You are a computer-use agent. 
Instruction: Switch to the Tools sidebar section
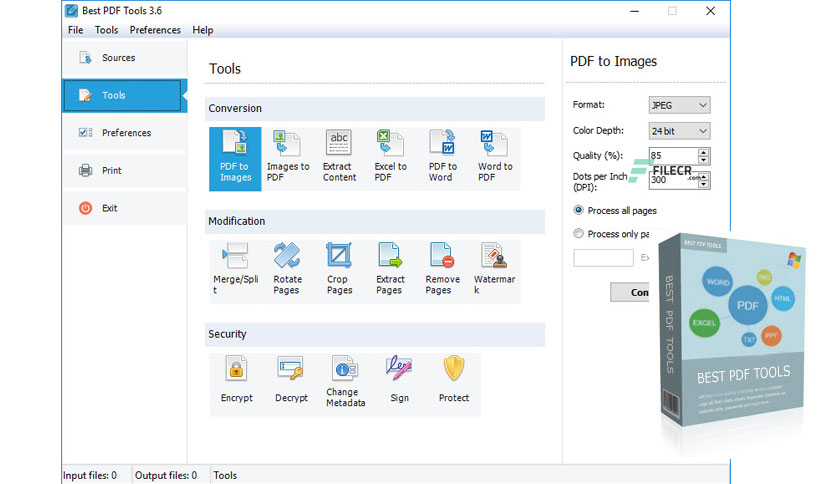point(125,95)
